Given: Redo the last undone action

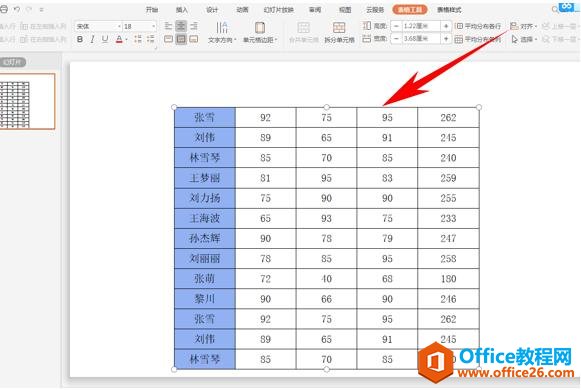Looking at the screenshot, I should tap(29, 9).
